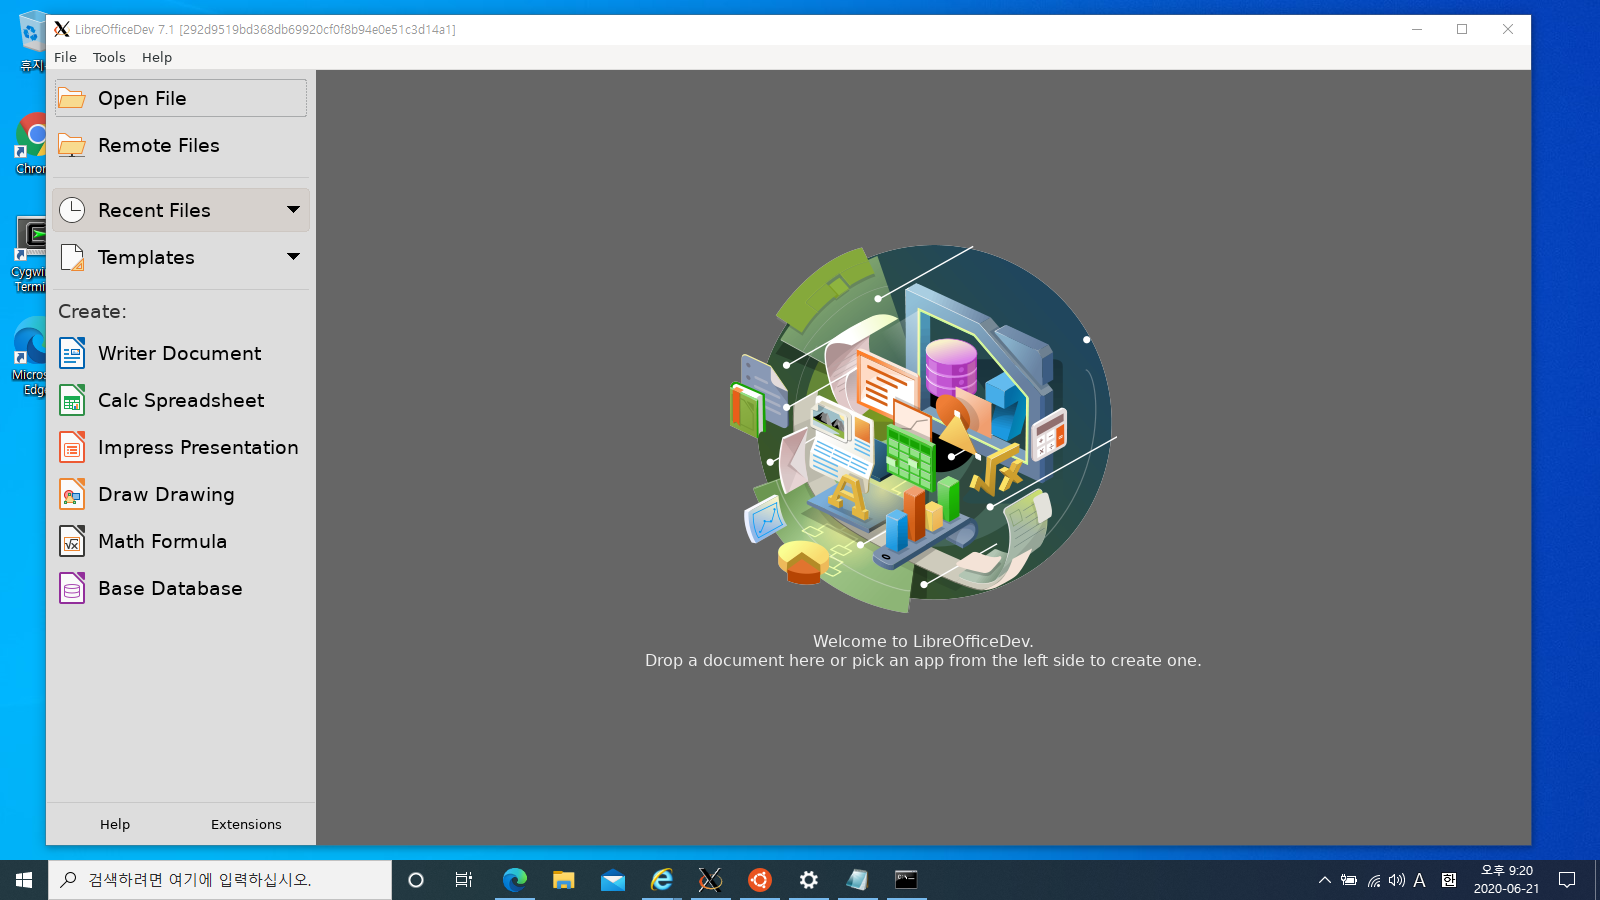Click the Help button at sidebar bottom

coord(115,824)
